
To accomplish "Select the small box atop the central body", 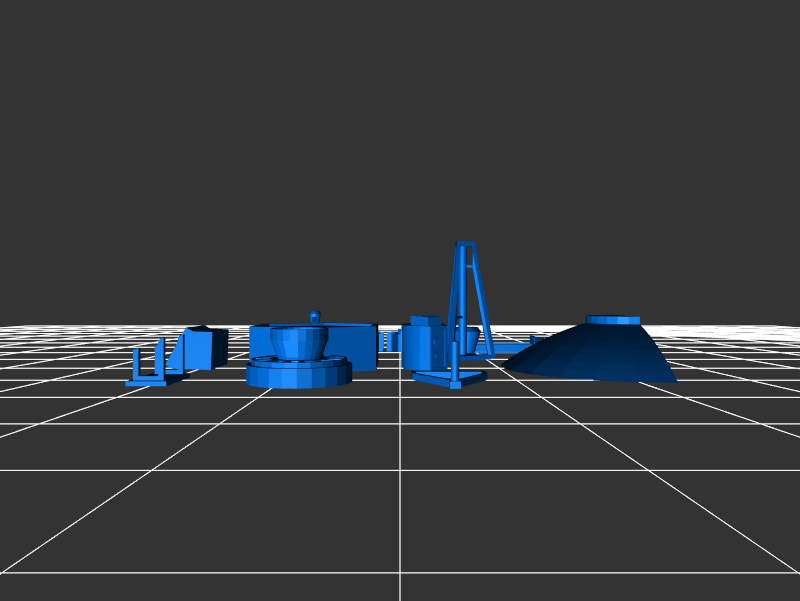I will pos(425,321).
